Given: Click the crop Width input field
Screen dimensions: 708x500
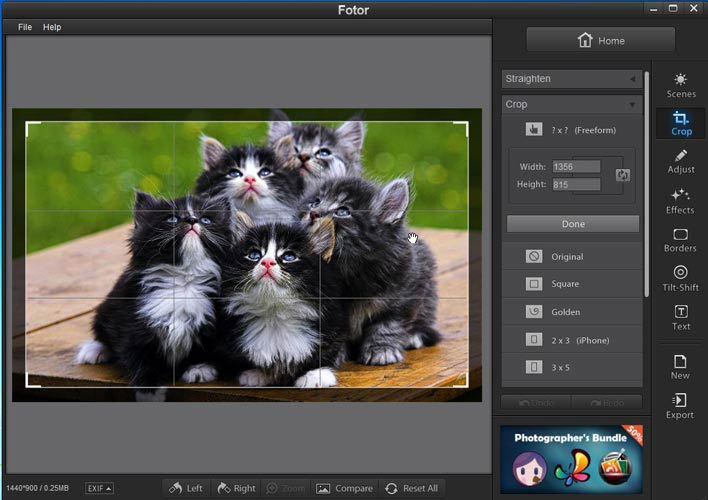Looking at the screenshot, I should pos(576,167).
